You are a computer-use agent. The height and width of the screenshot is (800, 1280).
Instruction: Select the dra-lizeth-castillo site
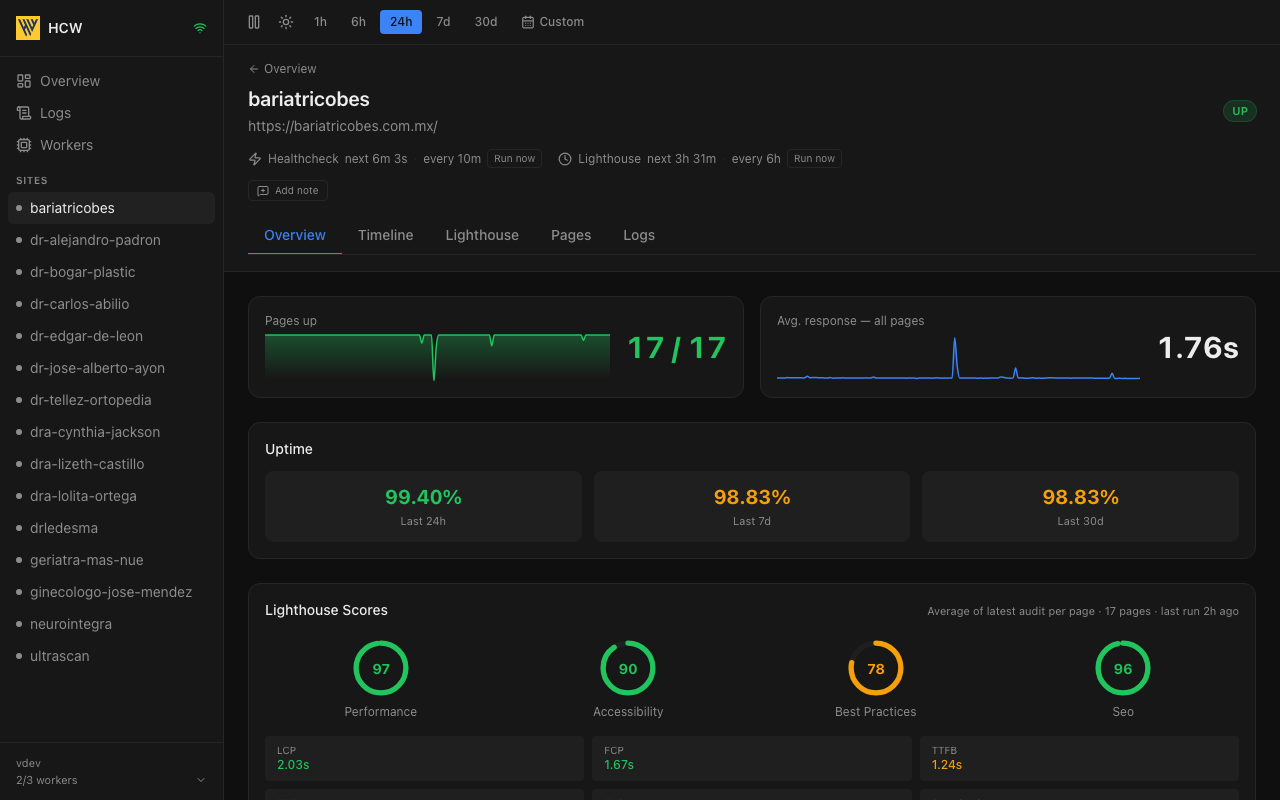point(111,464)
